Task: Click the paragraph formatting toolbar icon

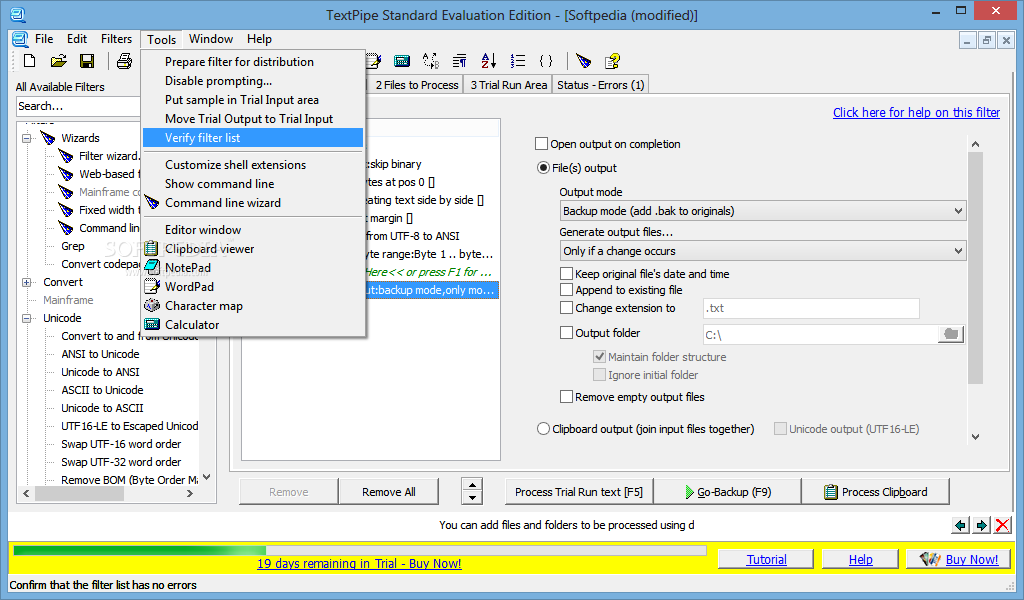Action: (x=460, y=61)
